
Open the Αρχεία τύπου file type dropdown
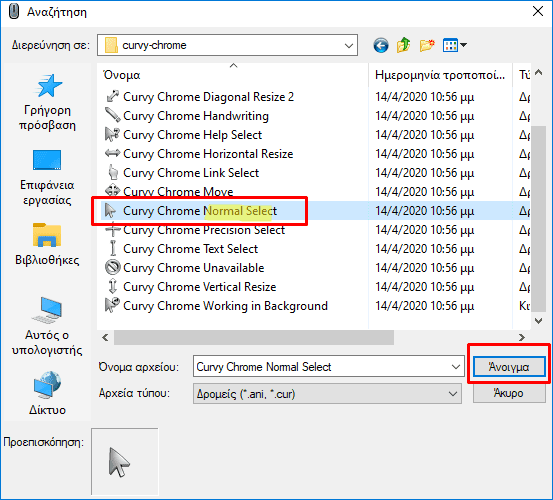(x=327, y=394)
